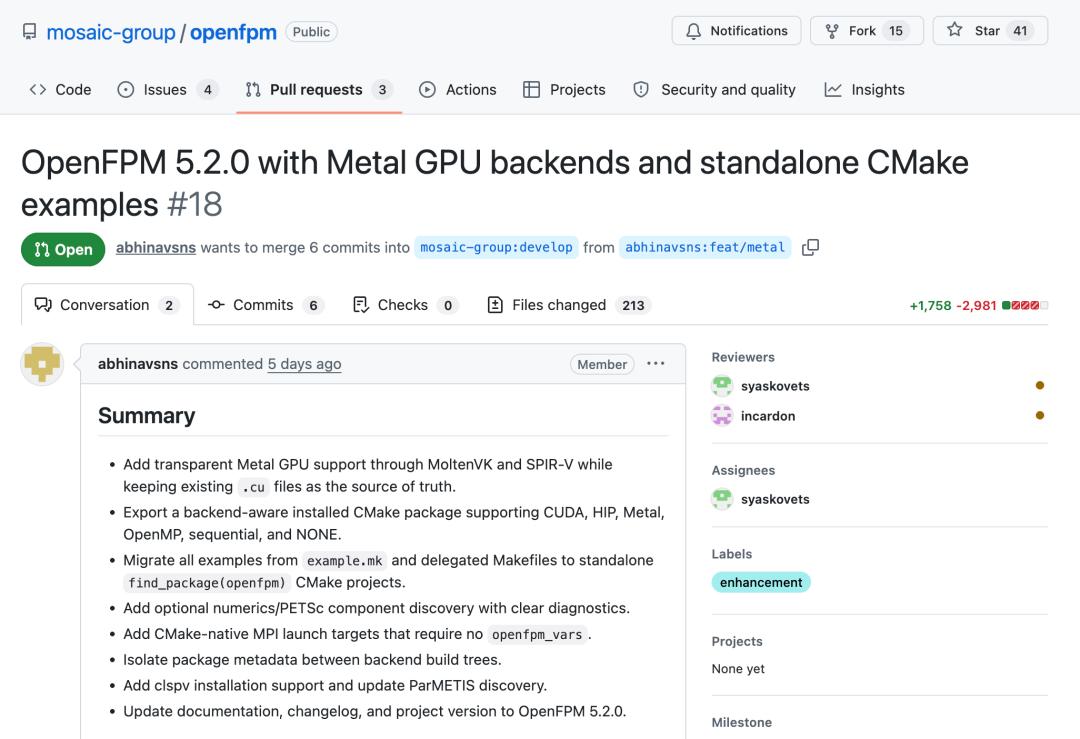This screenshot has width=1080, height=739.
Task: Click the fork branch icon
Action: [832, 31]
